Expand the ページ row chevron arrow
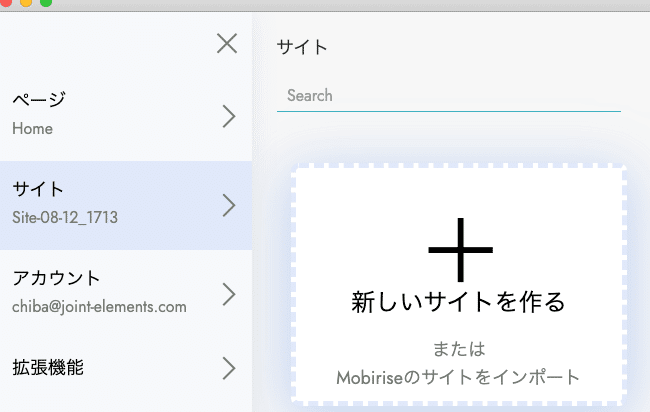 coord(229,116)
